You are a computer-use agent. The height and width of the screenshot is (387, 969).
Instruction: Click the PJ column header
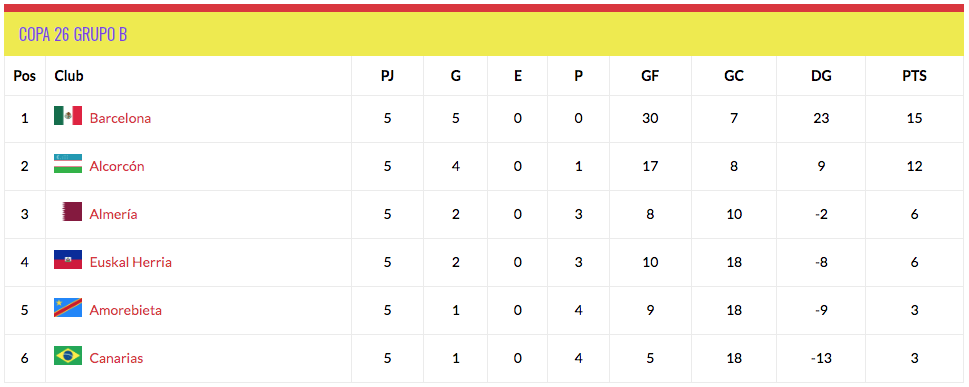(387, 76)
